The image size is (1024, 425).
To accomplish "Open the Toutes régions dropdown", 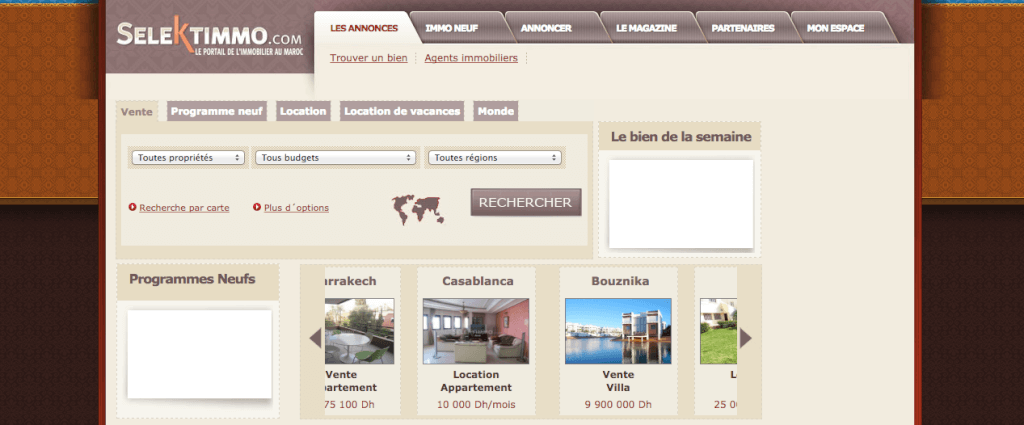I will tap(494, 158).
